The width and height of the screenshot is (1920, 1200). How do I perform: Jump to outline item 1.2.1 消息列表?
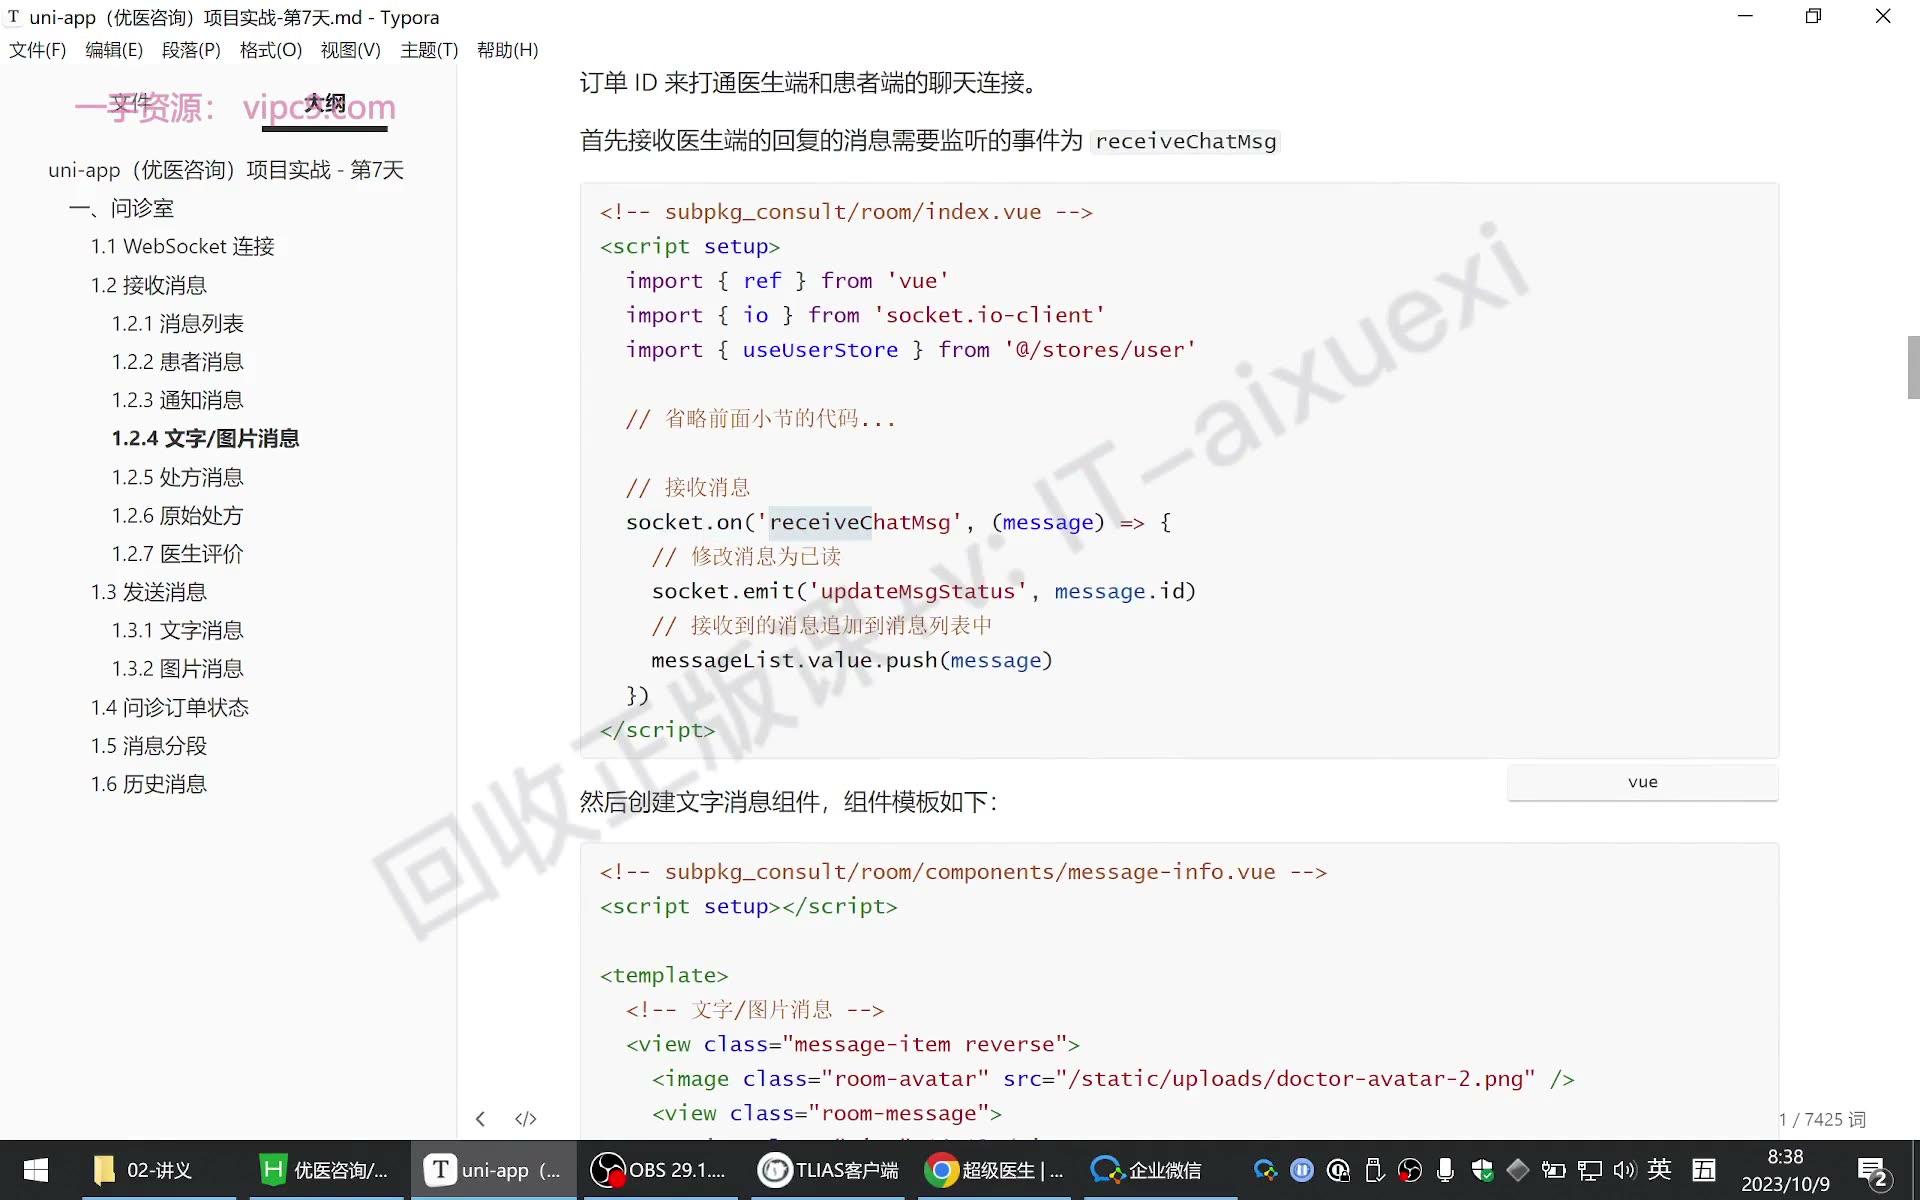[177, 323]
